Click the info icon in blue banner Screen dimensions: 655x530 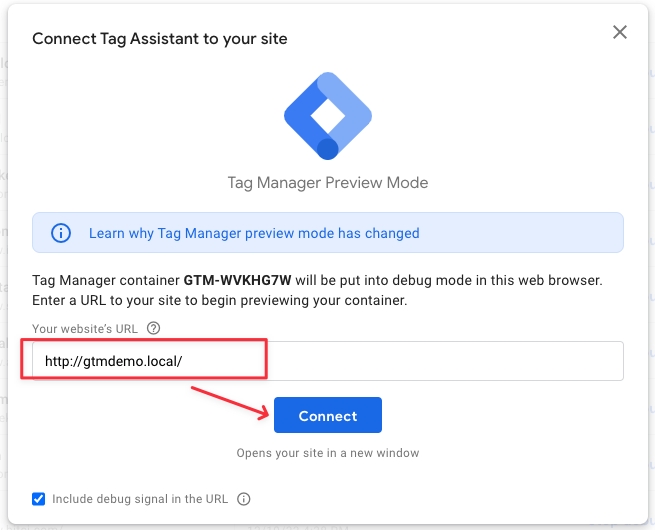point(61,233)
